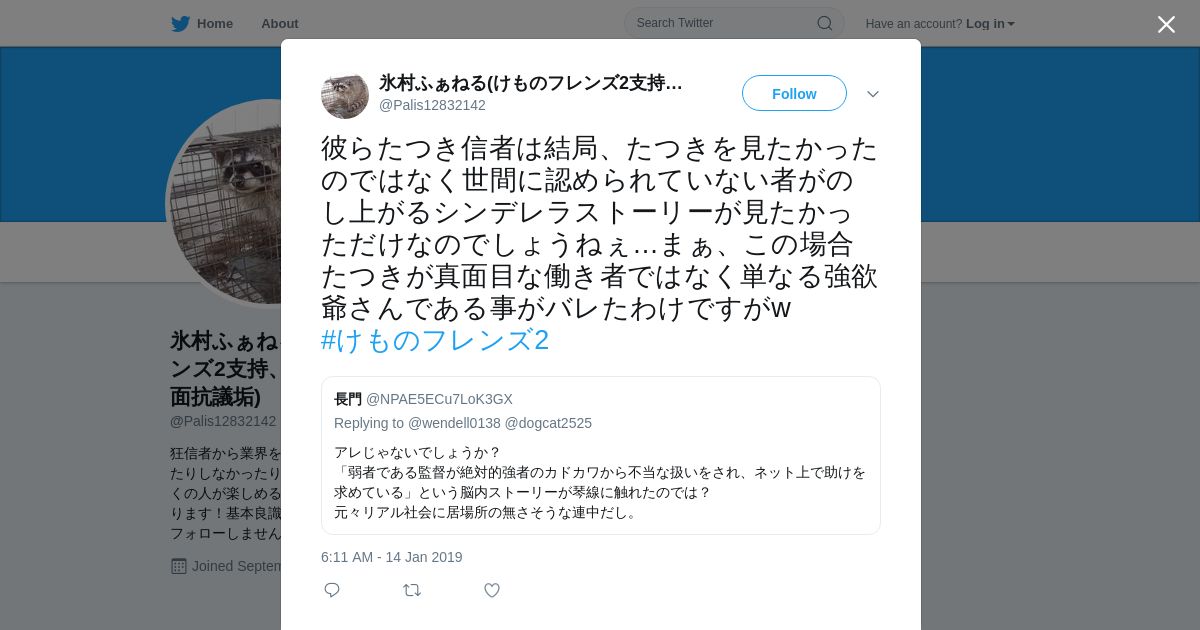Click the retweet arrows icon
Viewport: 1200px width, 630px height.
(x=412, y=590)
